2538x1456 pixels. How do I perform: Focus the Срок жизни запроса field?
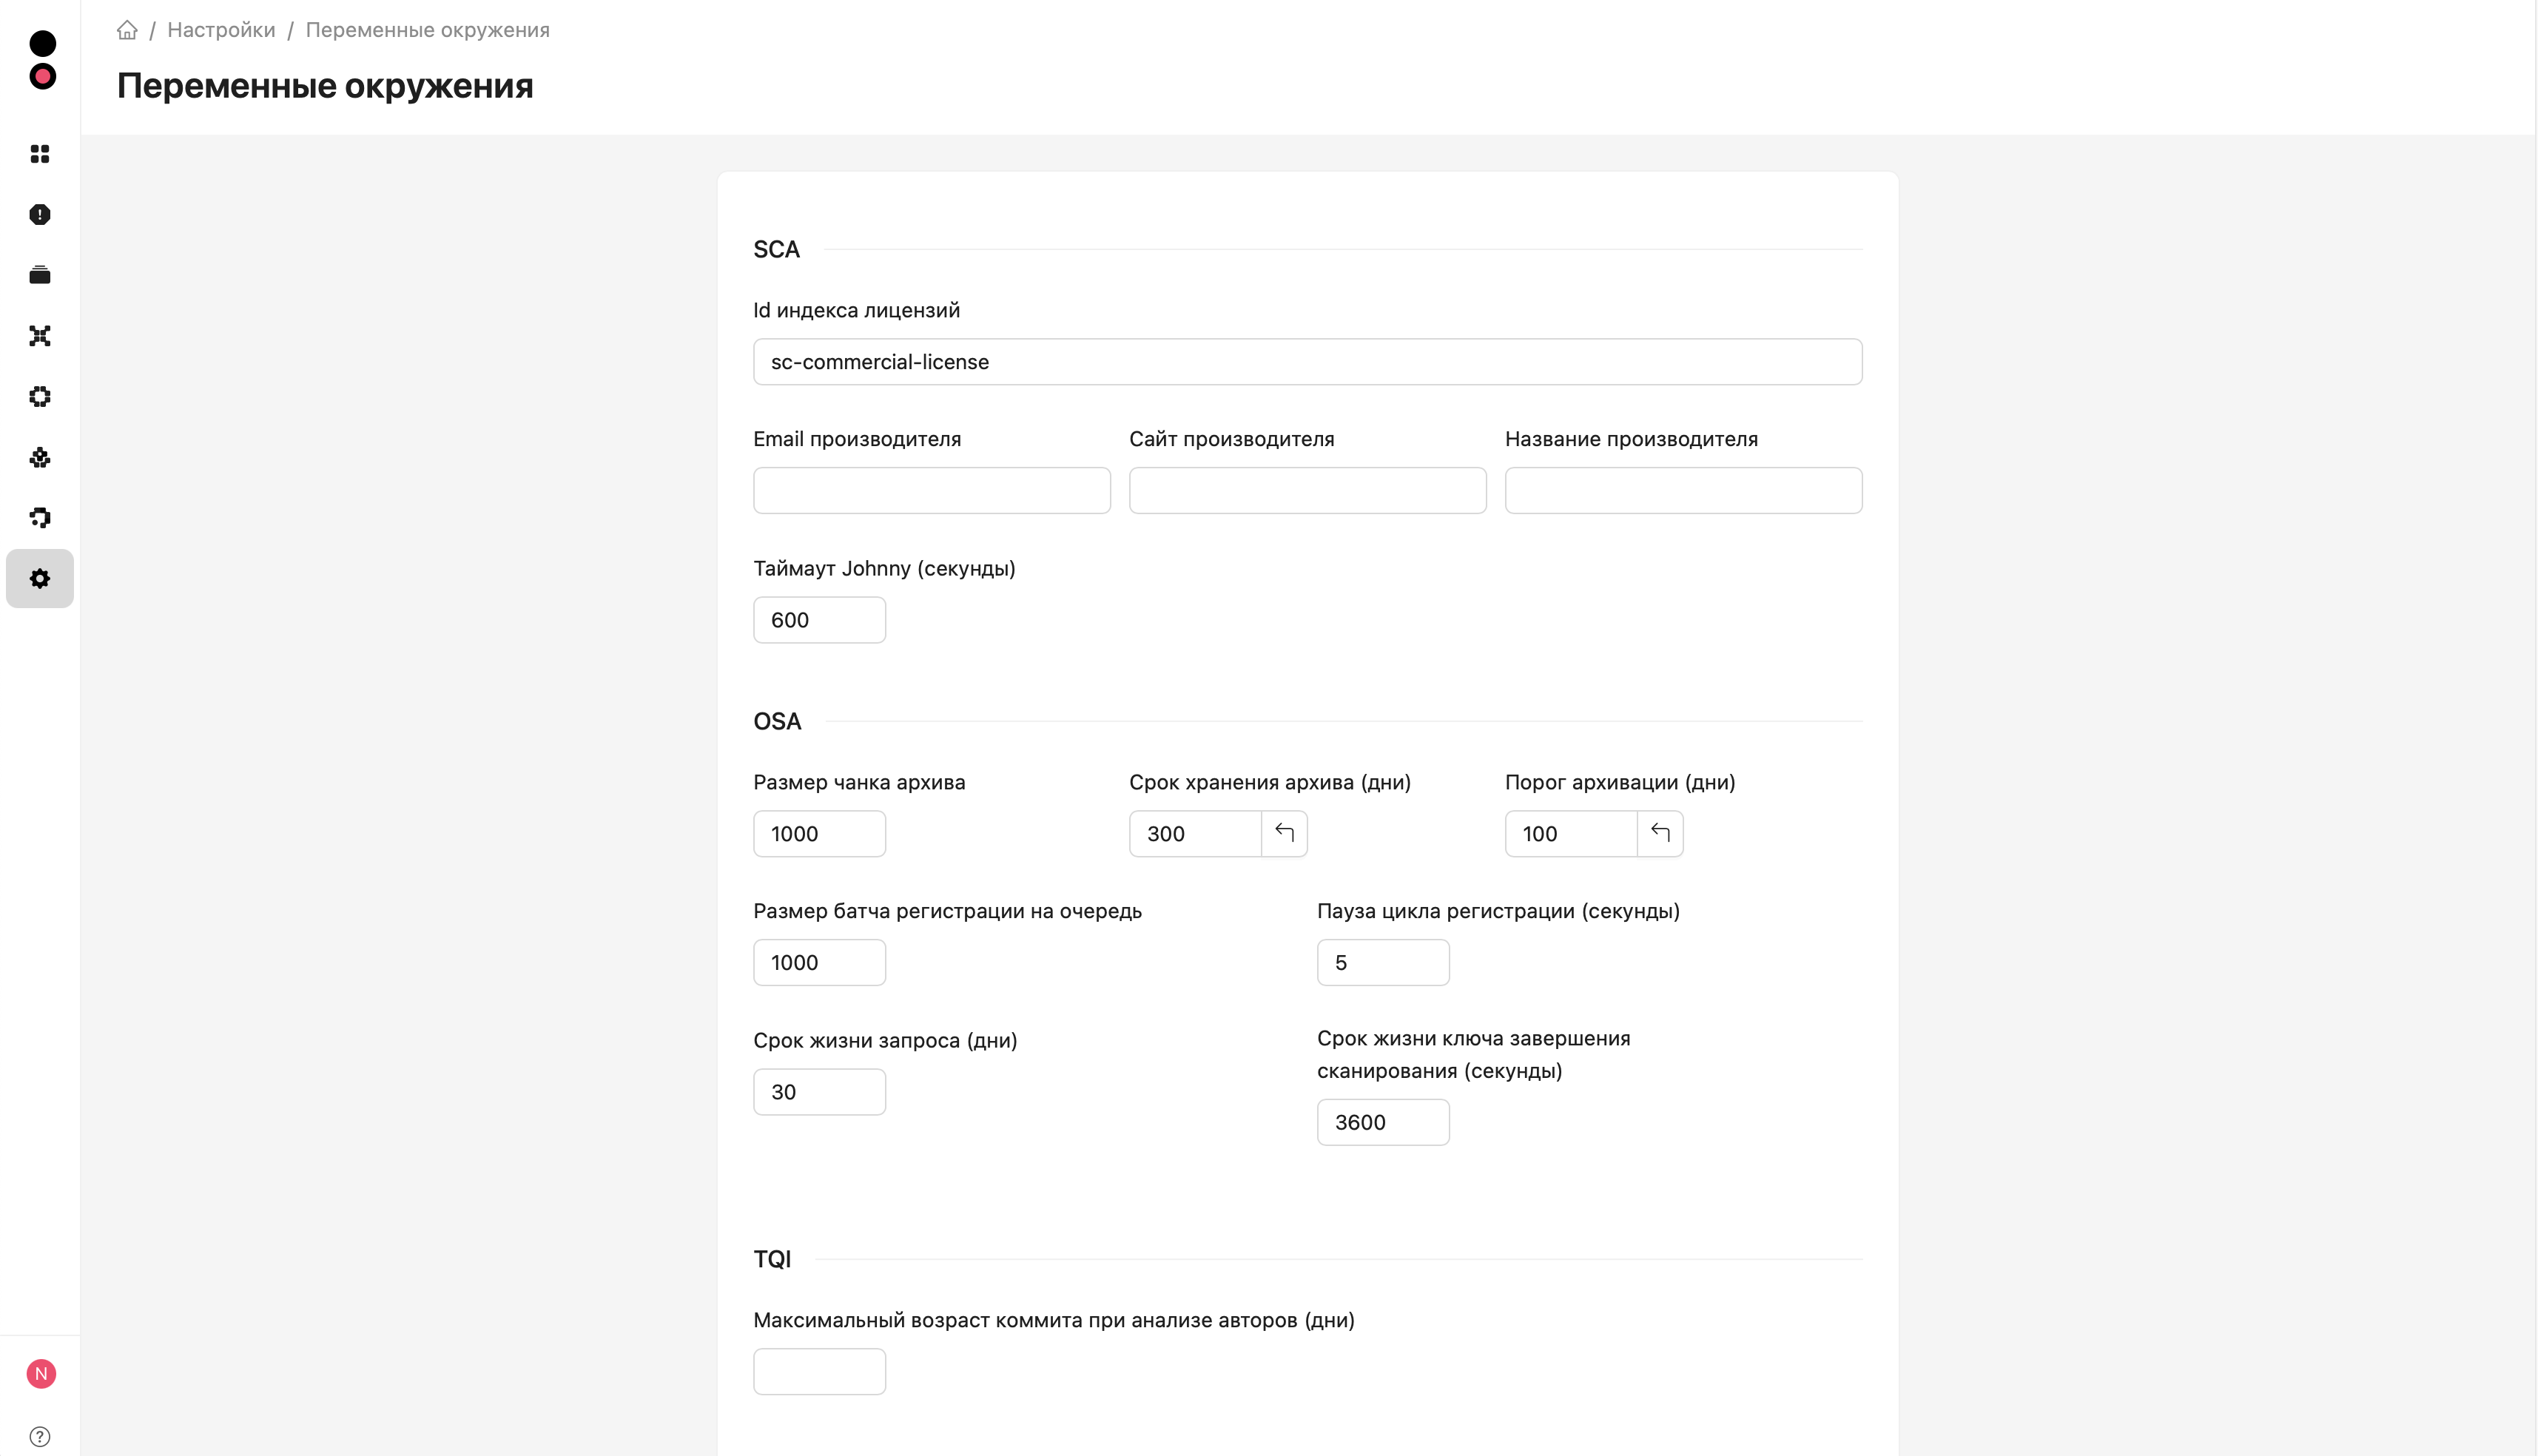pos(819,1092)
